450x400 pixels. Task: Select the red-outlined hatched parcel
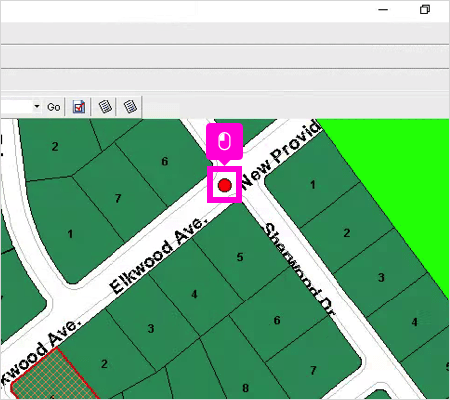tap(54, 375)
